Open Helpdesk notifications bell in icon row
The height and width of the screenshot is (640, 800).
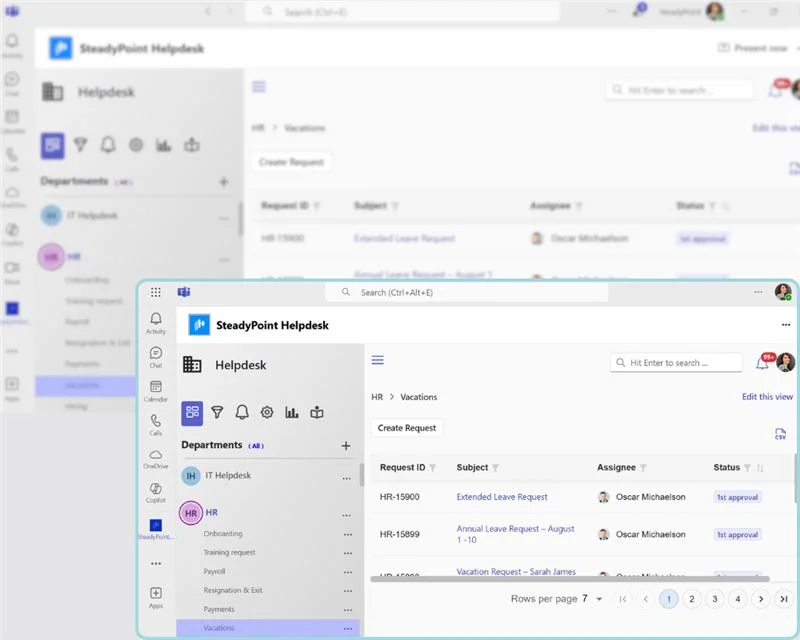coord(242,412)
